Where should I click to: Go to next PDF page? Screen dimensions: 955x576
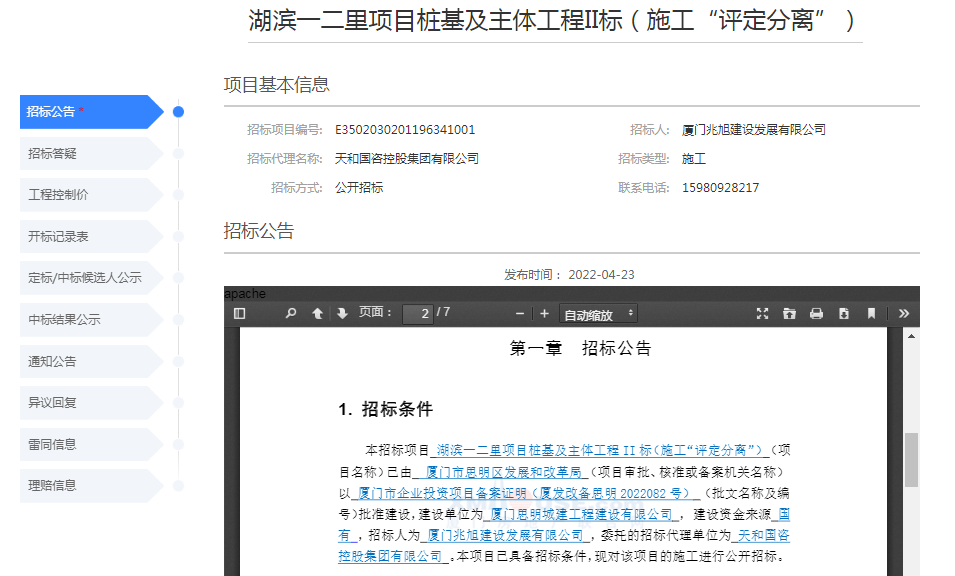(x=342, y=314)
